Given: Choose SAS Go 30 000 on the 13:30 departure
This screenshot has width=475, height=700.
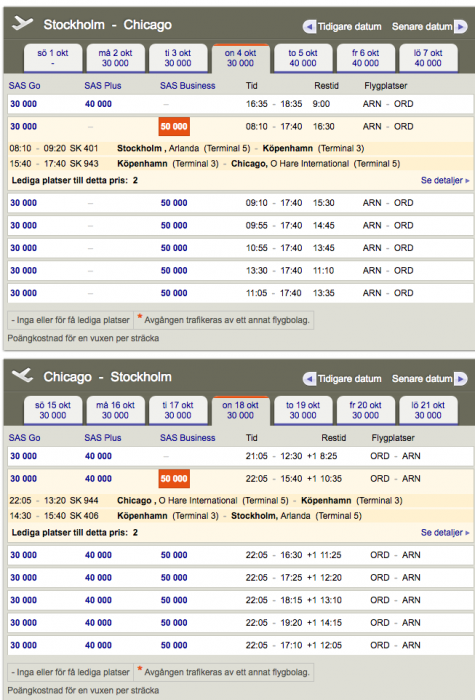Looking at the screenshot, I should pos(24,271).
